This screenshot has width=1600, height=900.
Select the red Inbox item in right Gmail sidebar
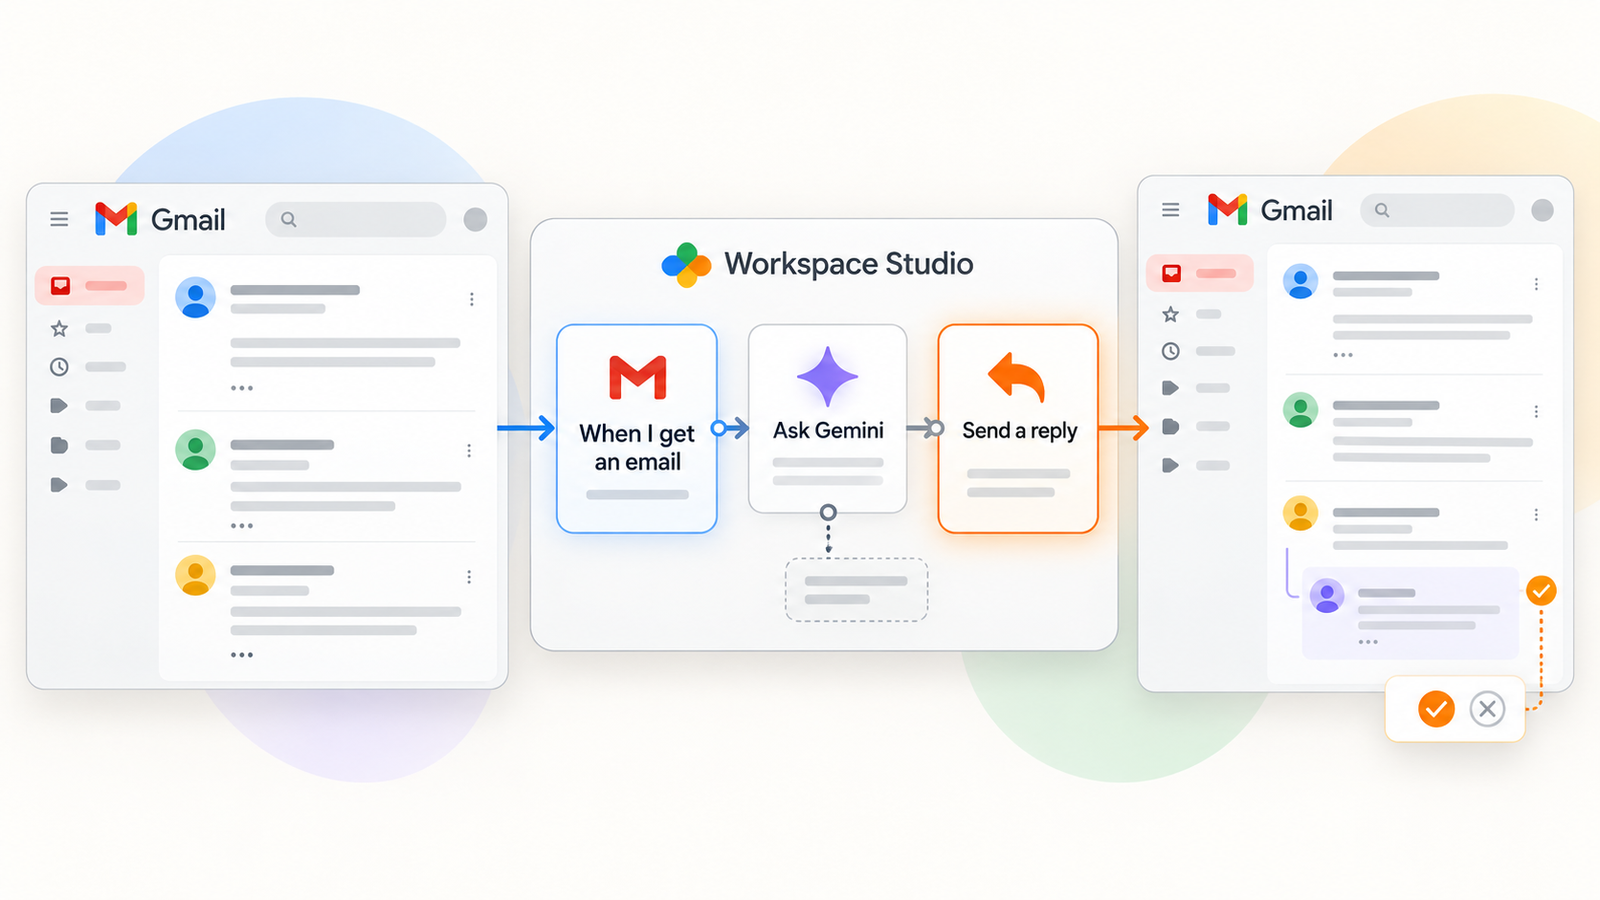(1199, 273)
